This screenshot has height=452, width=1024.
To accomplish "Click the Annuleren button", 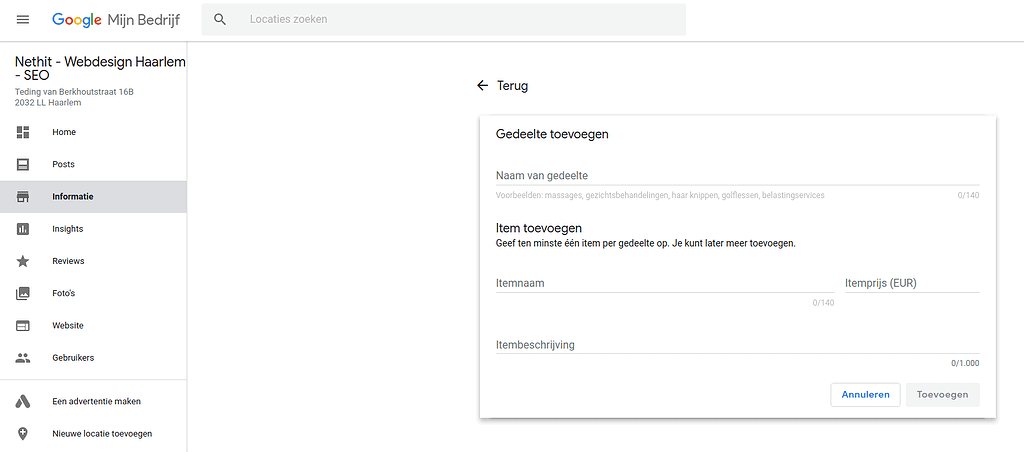I will [x=865, y=395].
